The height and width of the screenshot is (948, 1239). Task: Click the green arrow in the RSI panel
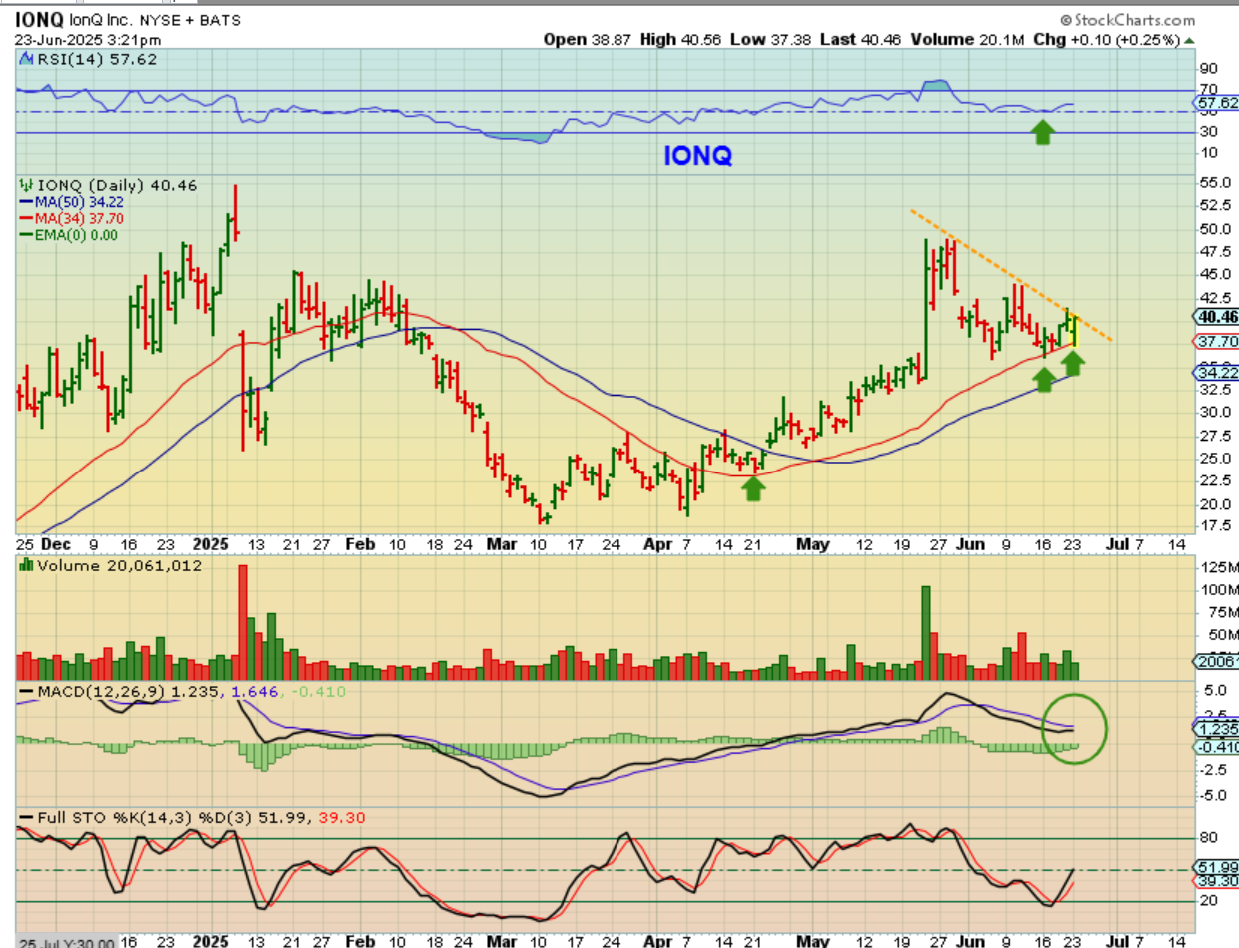1043,131
